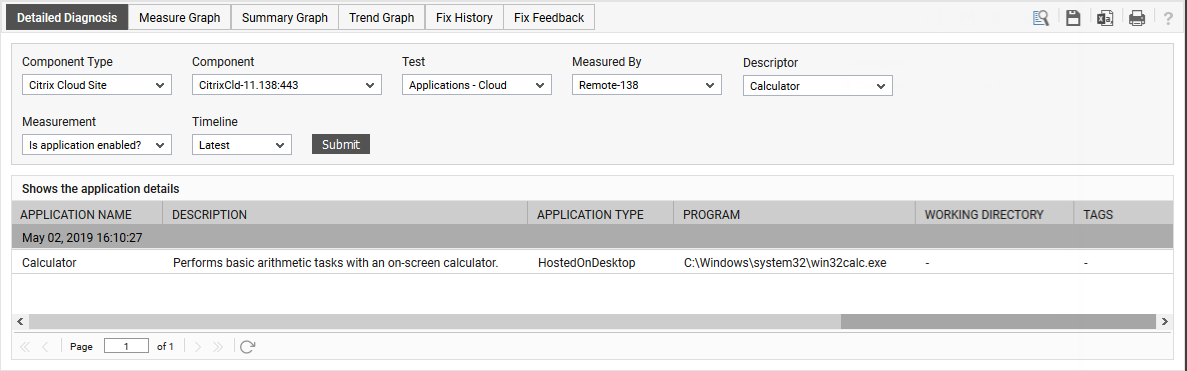Open the Test dropdown Applications - Cloud

[x=477, y=85]
